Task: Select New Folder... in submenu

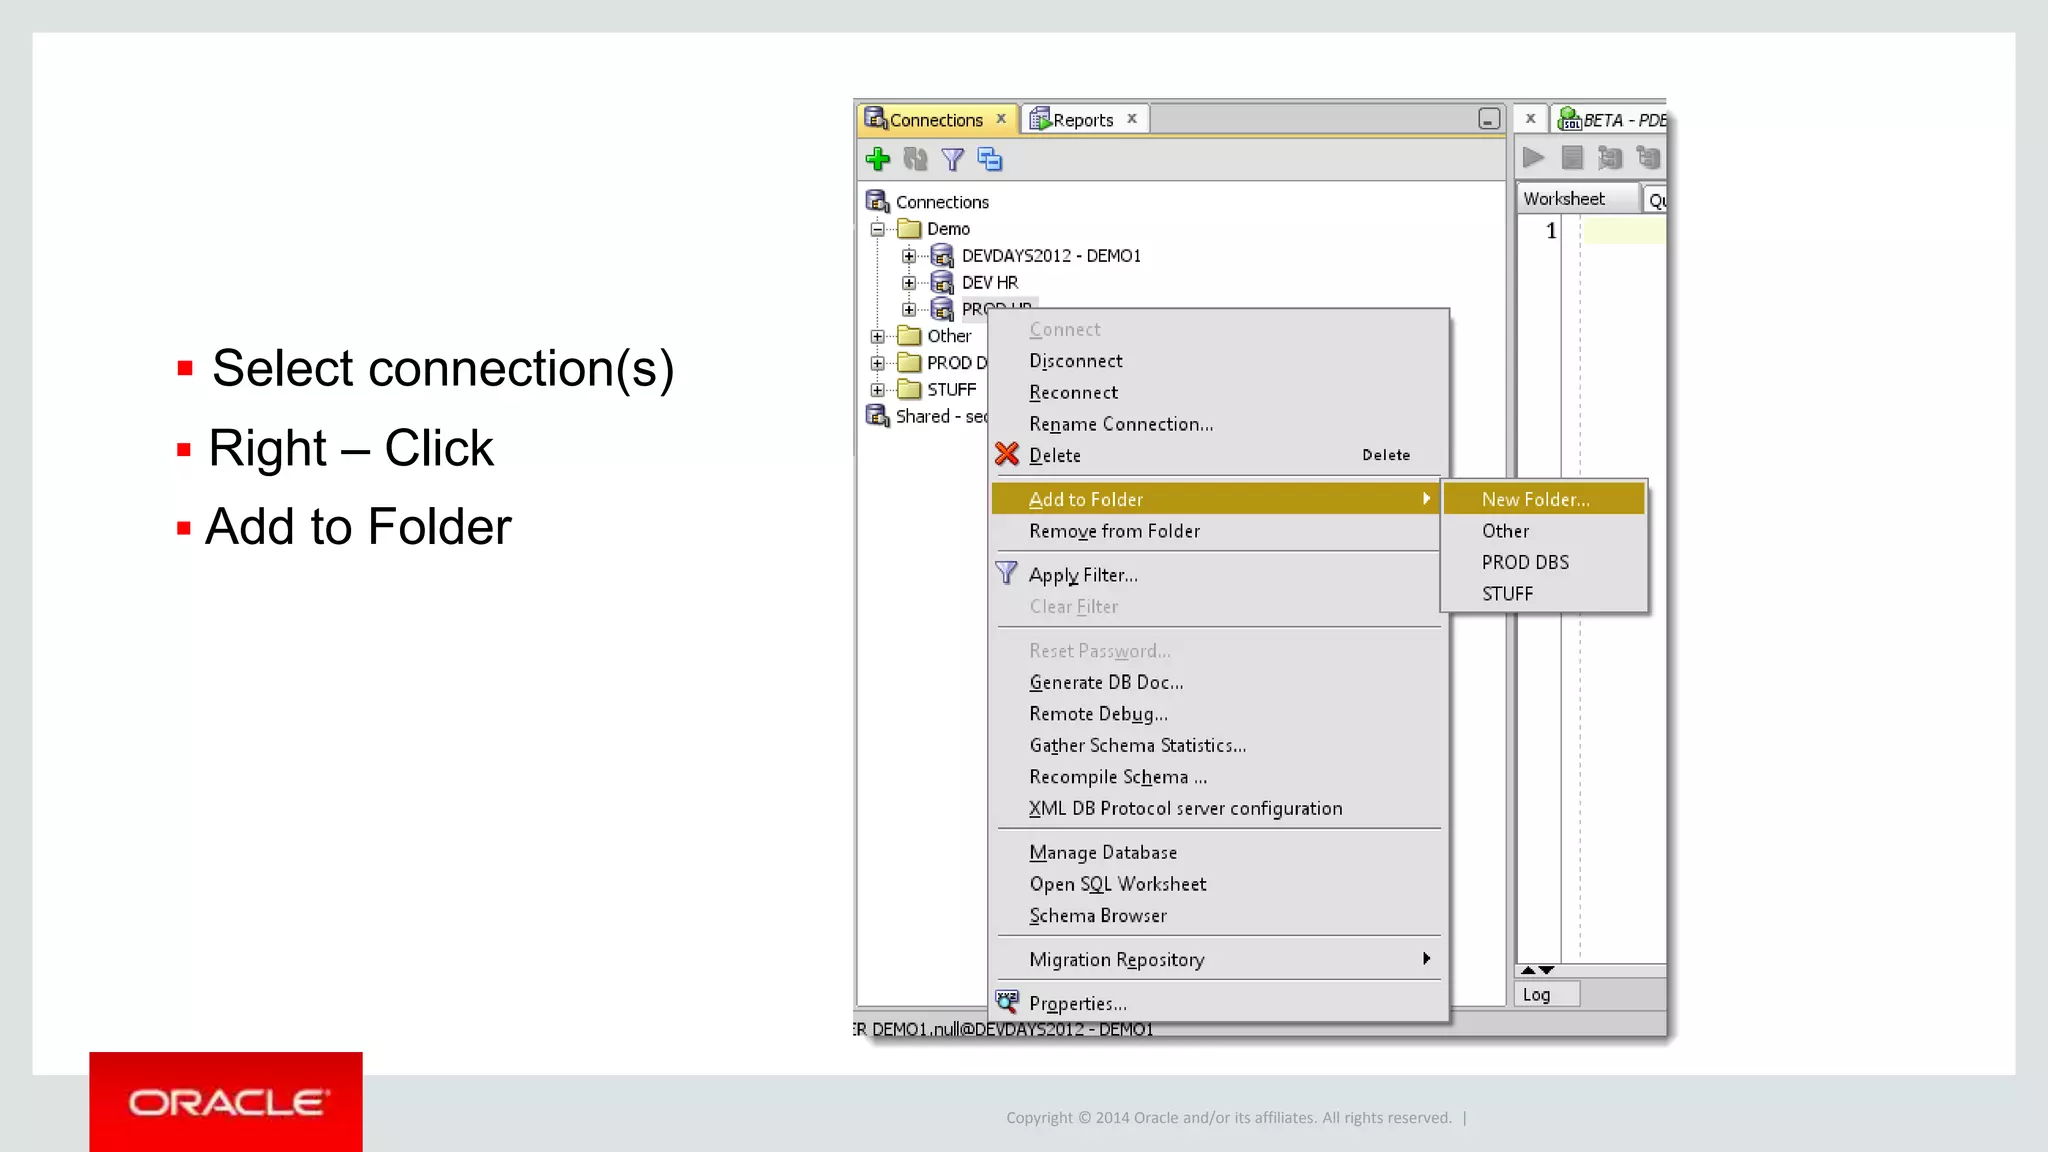Action: (x=1544, y=499)
